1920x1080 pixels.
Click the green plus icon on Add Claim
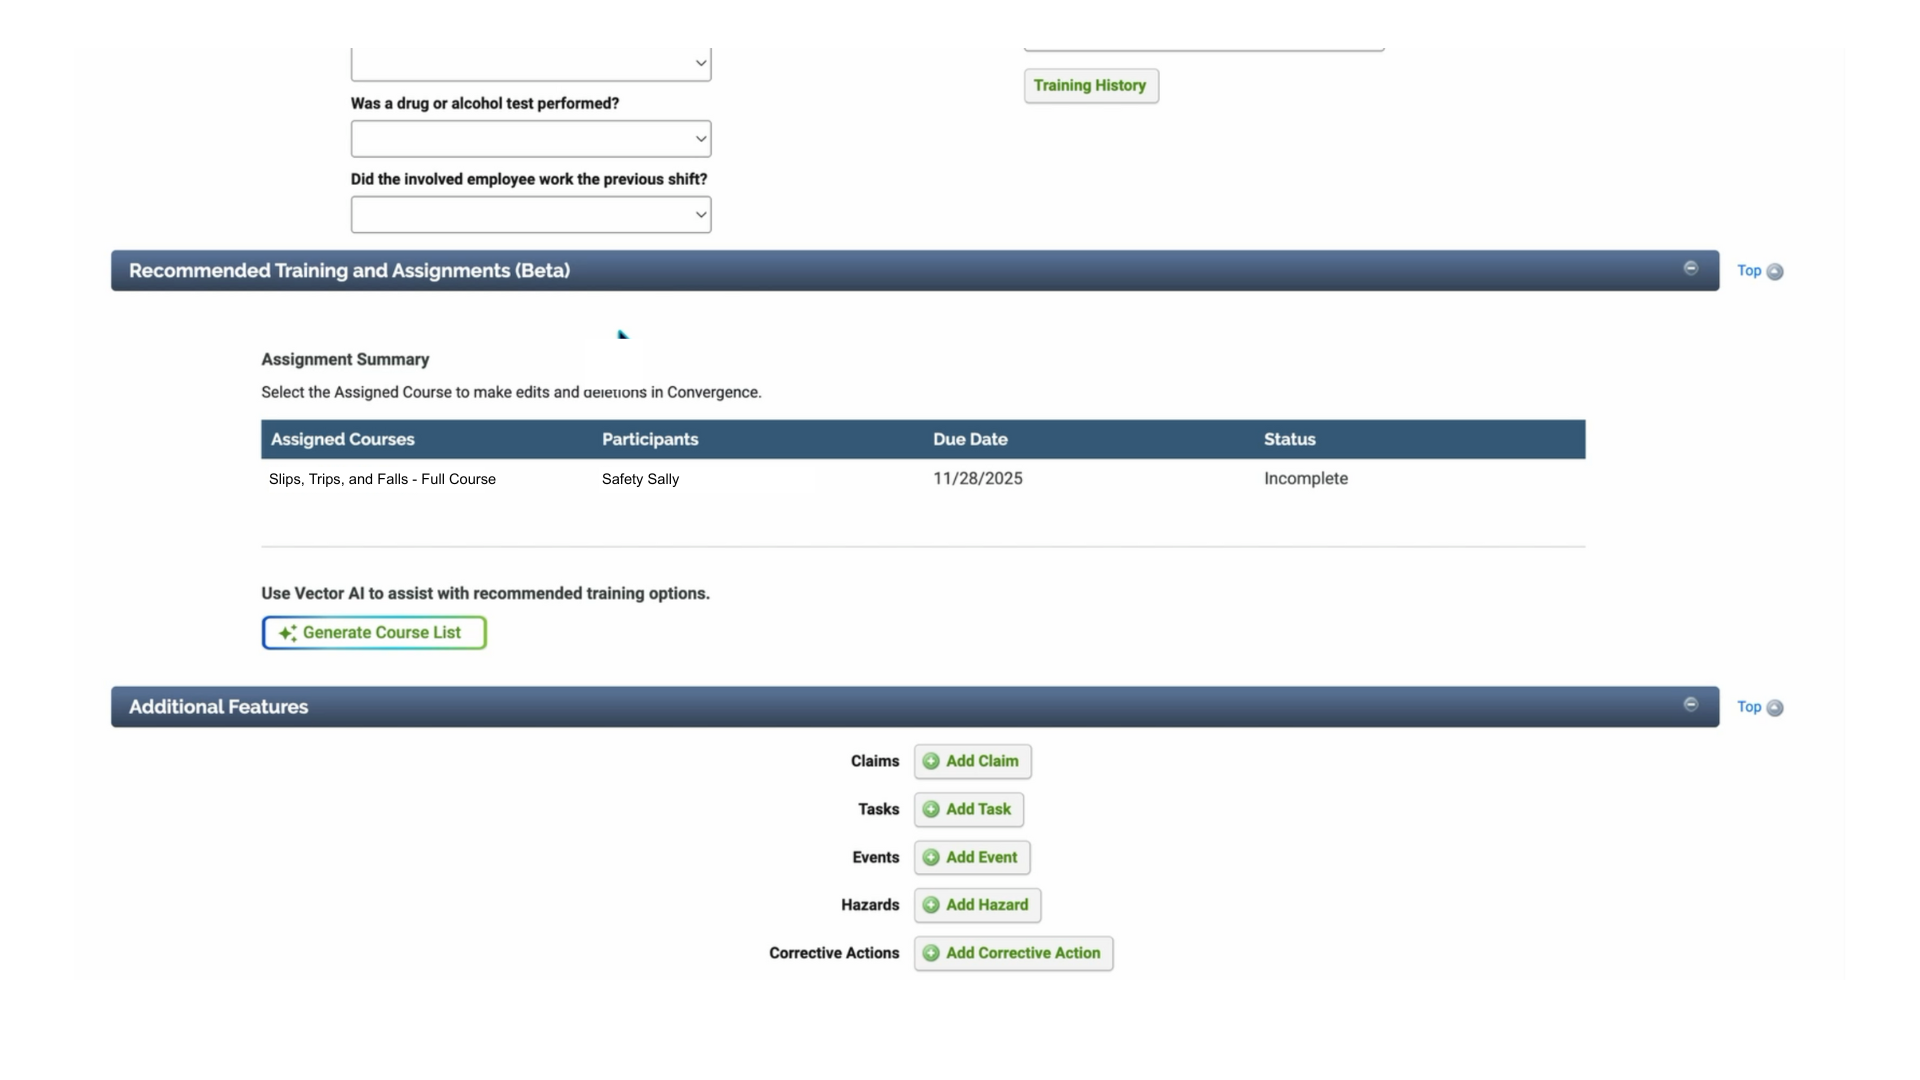click(x=931, y=762)
